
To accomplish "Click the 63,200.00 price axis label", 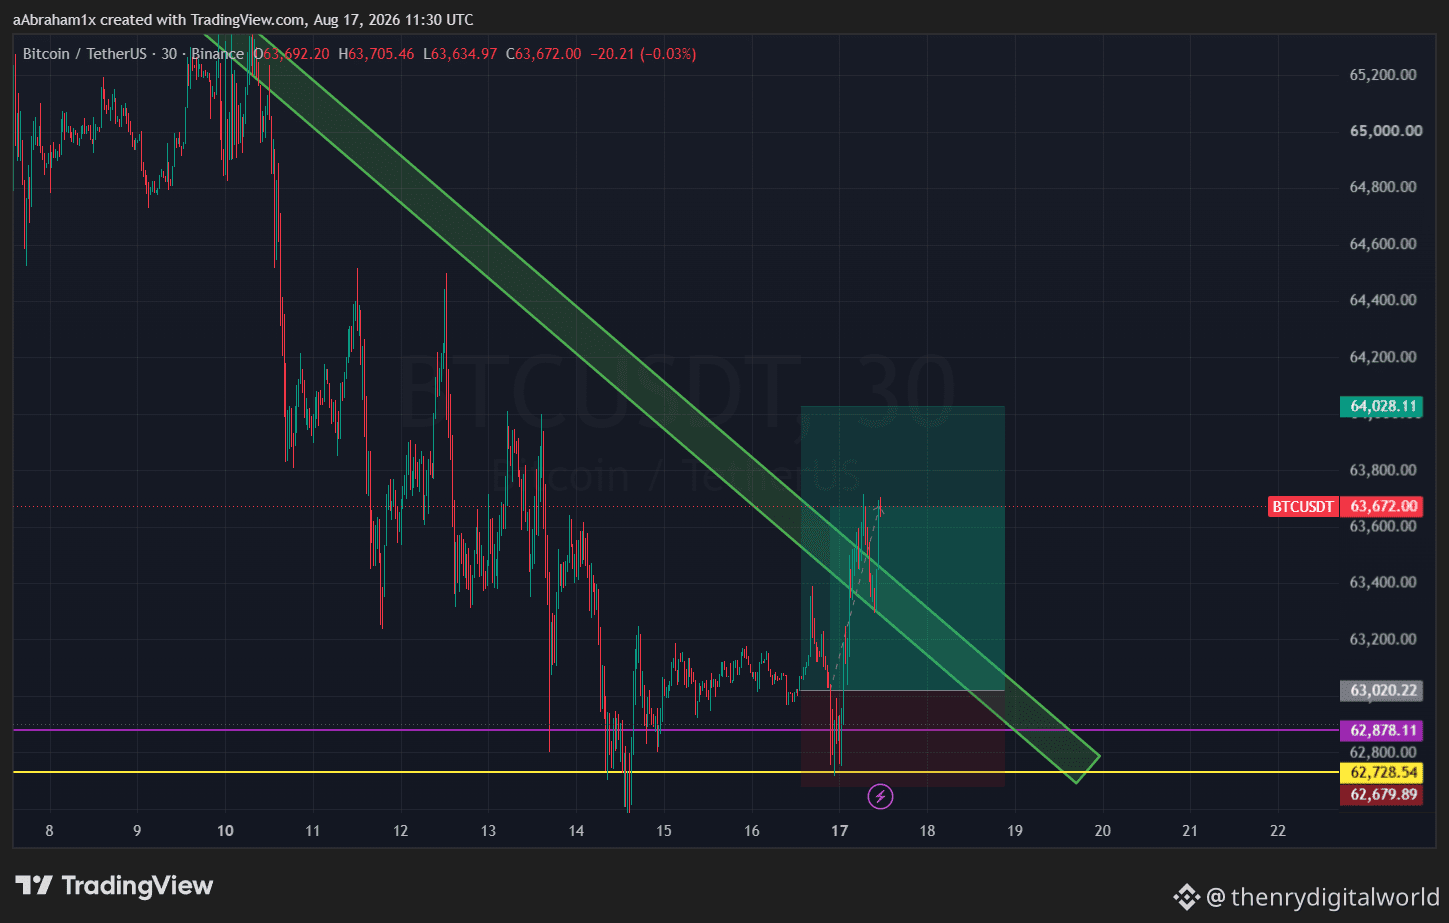I will pos(1383,639).
